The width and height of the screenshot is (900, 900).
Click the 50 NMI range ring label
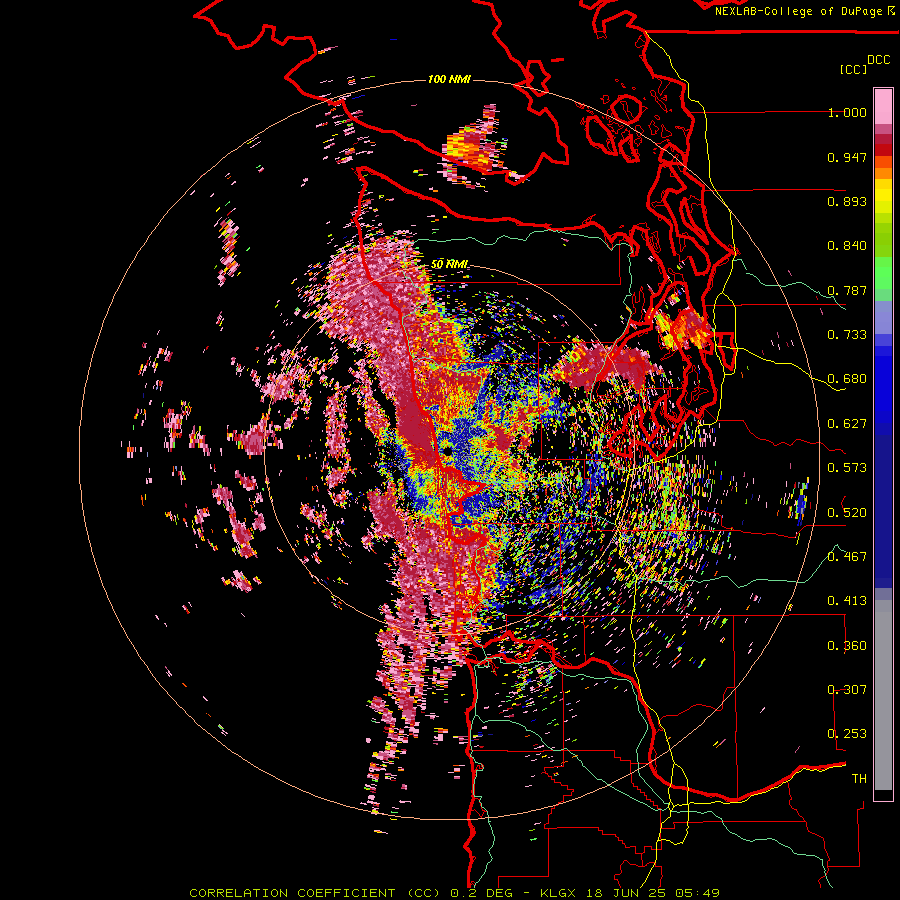[x=449, y=264]
